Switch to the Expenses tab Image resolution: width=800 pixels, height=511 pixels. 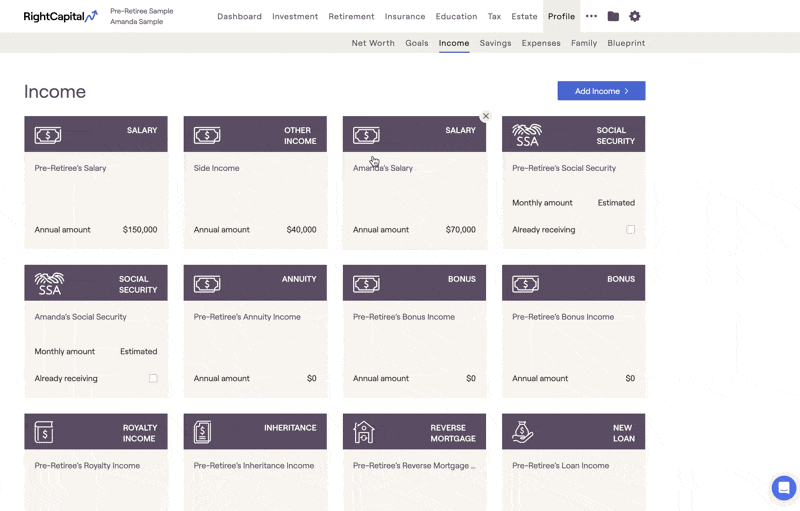coord(541,43)
